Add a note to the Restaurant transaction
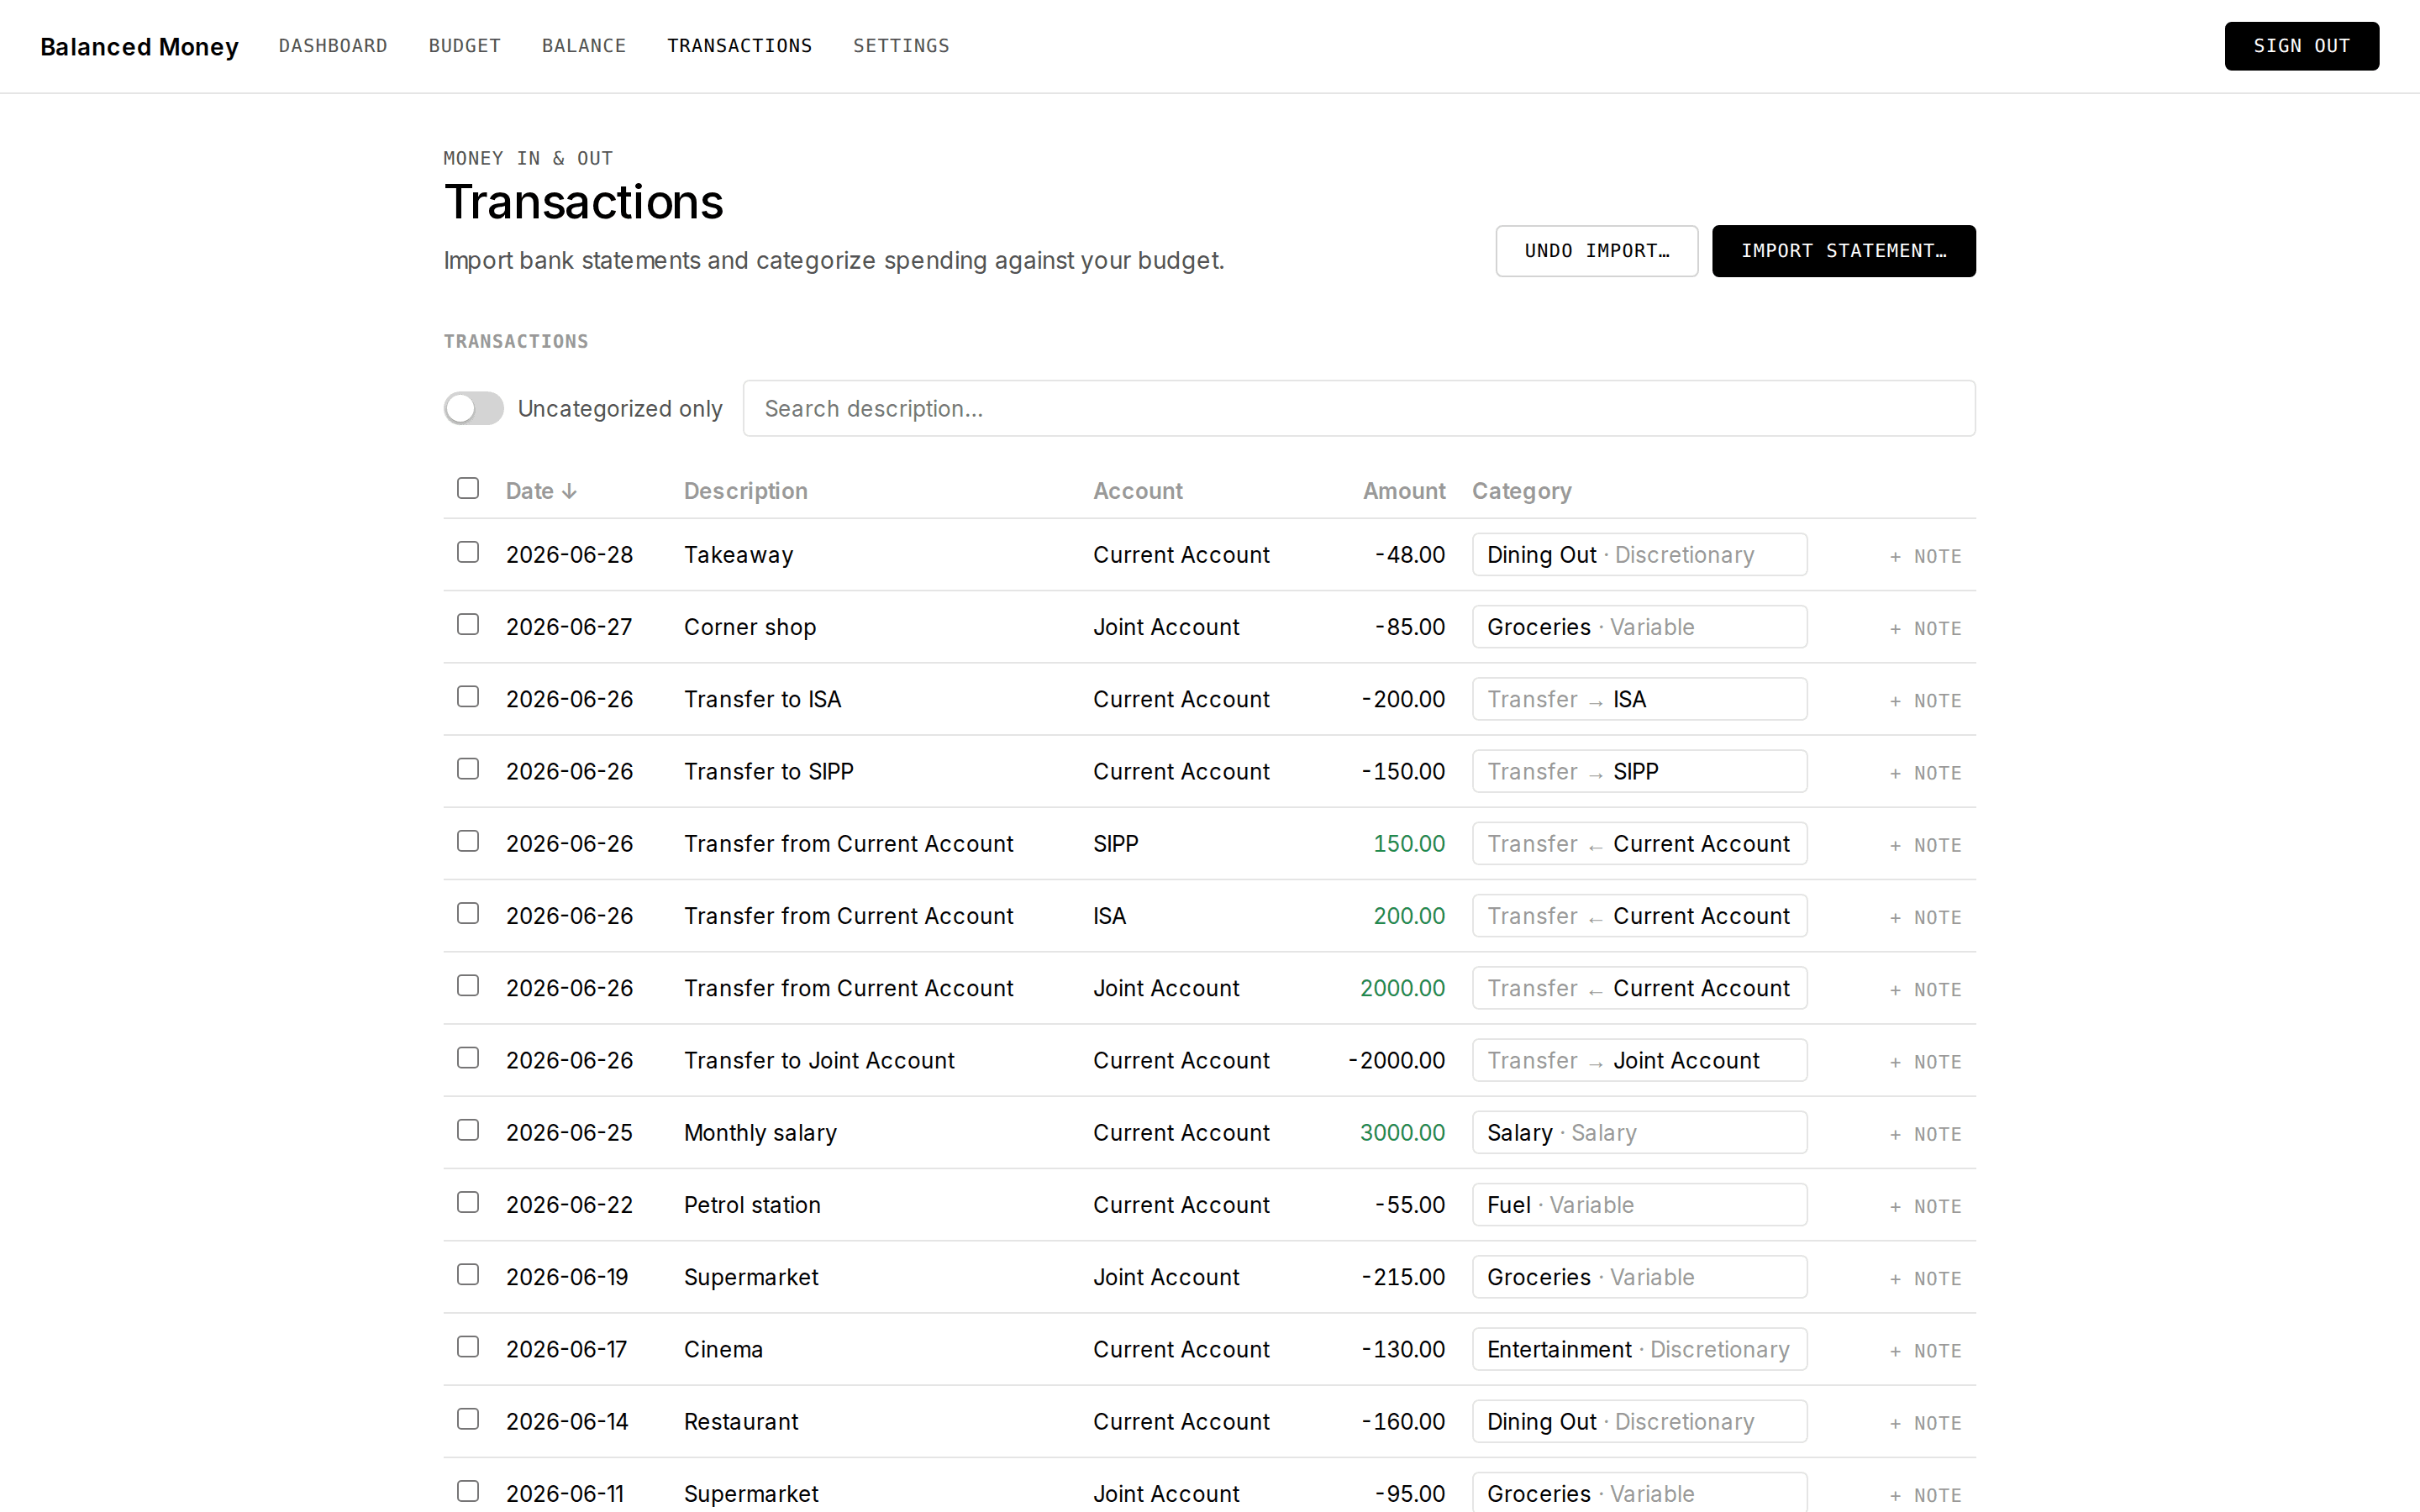Screen dimensions: 2420x1512 (x=1925, y=1423)
